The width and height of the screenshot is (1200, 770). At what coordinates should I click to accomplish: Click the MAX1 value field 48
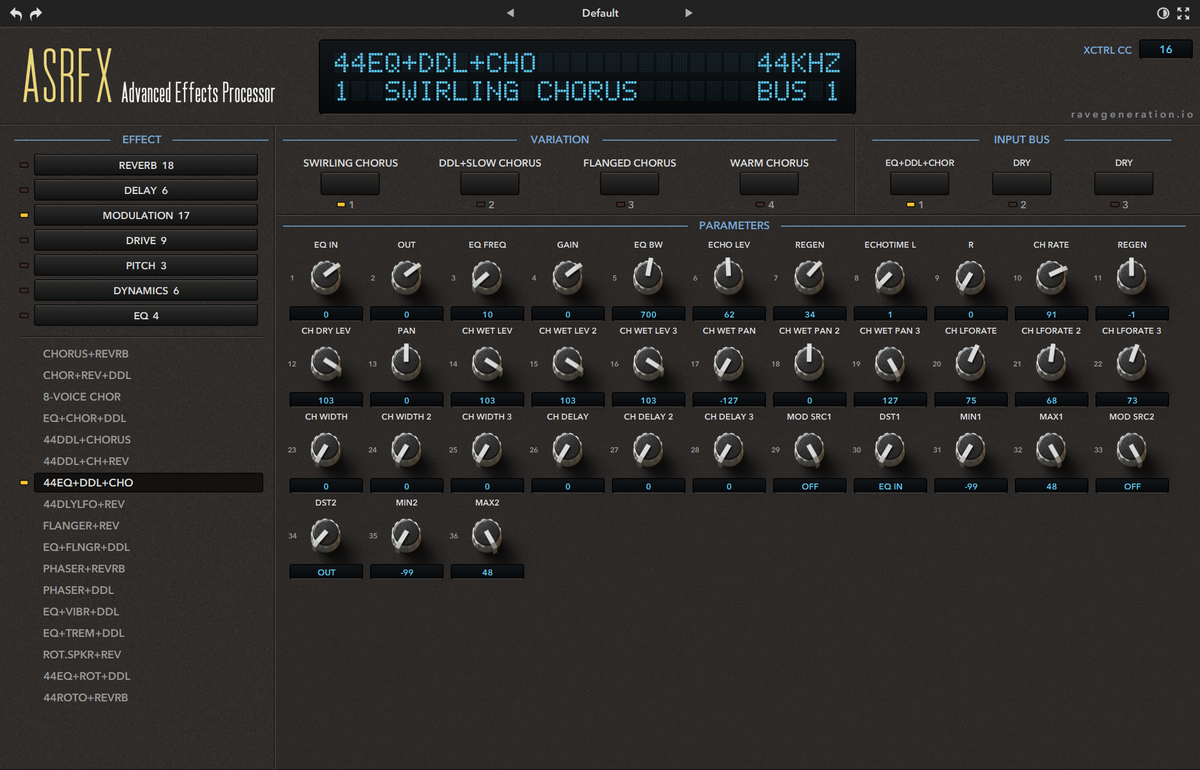(x=1051, y=486)
